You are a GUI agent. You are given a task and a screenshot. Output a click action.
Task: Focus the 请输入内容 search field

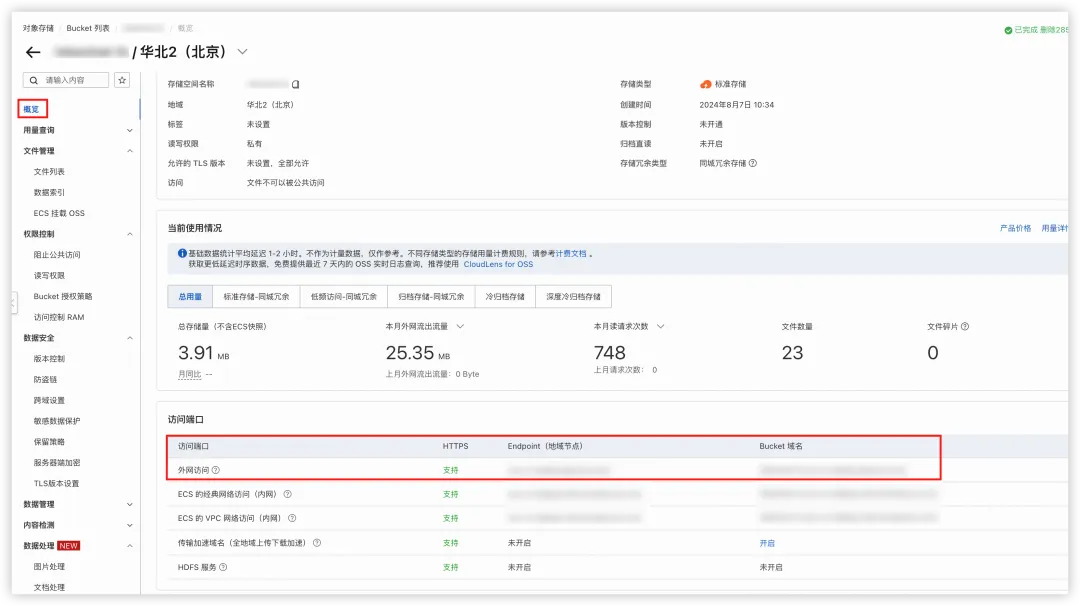click(66, 81)
